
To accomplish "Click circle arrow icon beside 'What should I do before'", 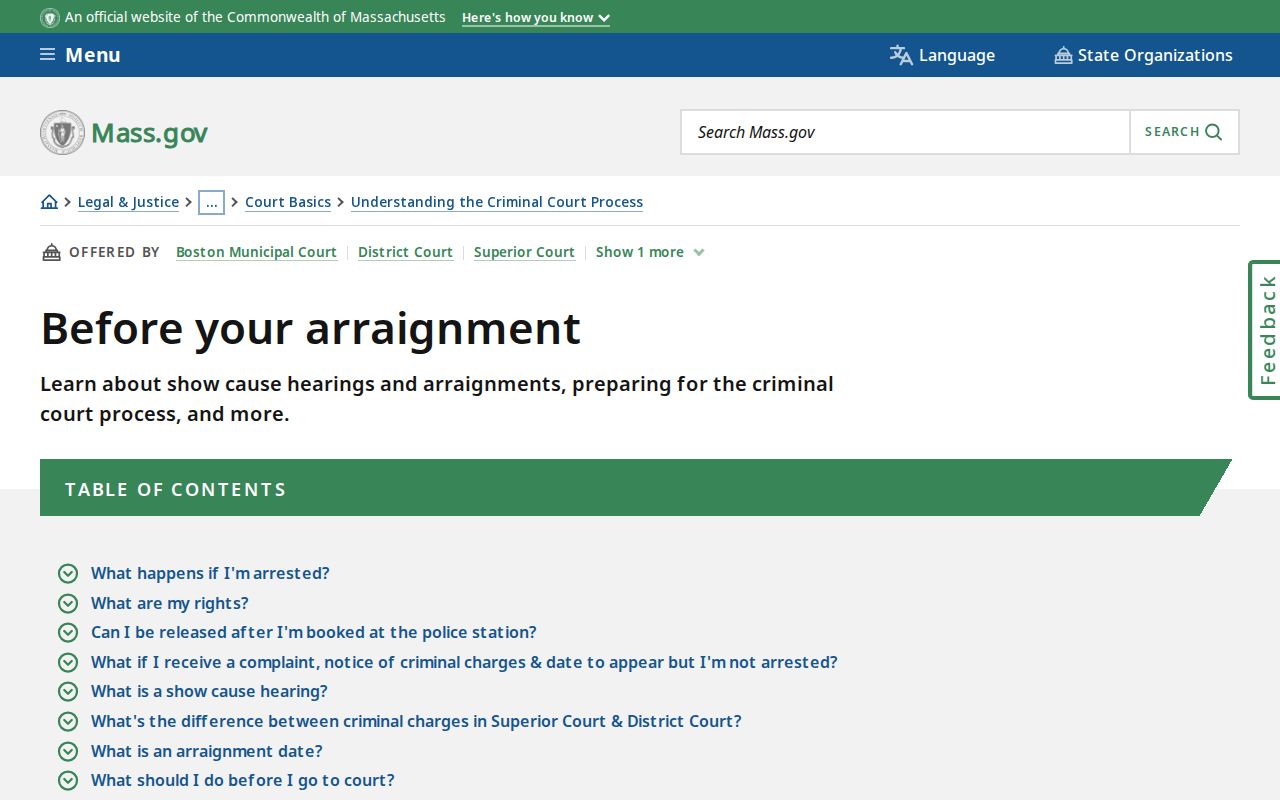I will [x=68, y=780].
